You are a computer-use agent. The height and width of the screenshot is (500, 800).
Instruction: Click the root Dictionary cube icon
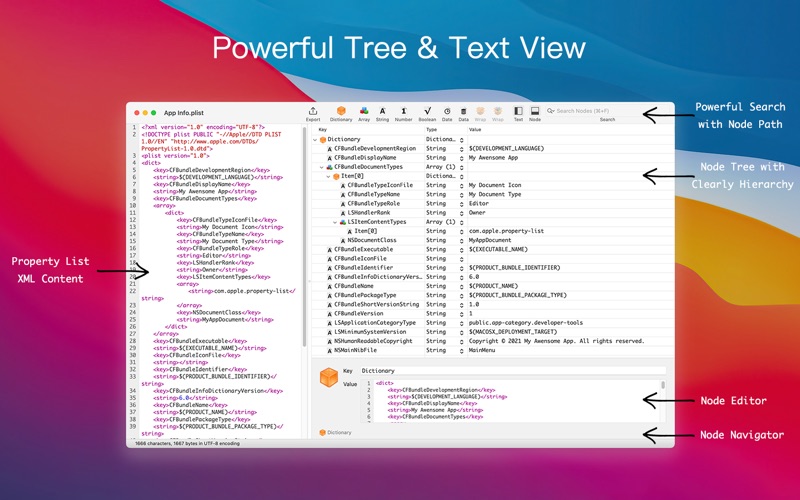tap(323, 140)
